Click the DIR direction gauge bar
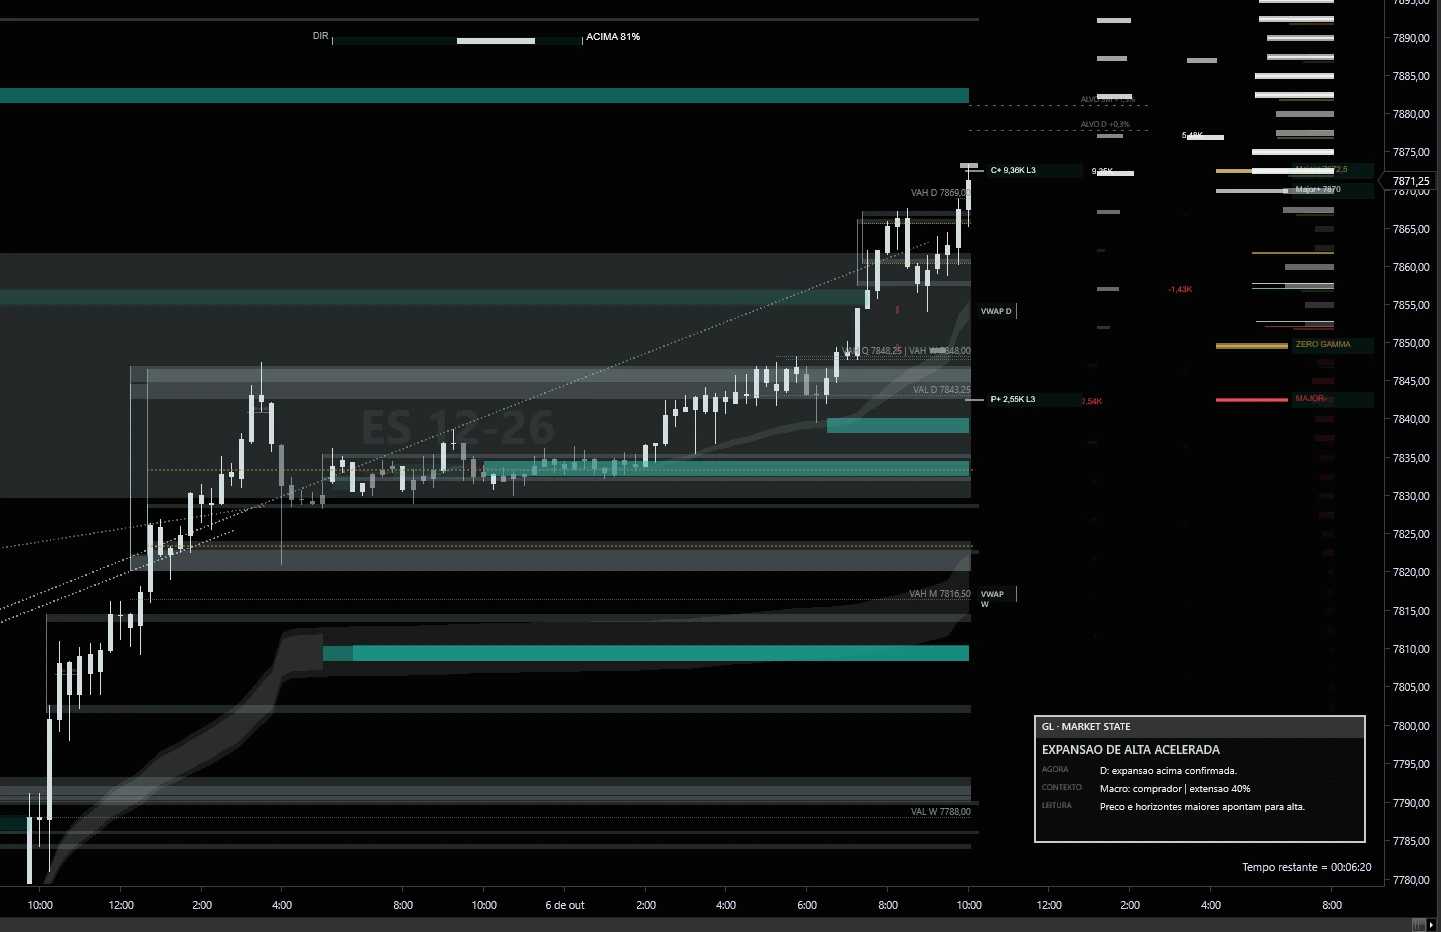The width and height of the screenshot is (1441, 932). tap(457, 41)
